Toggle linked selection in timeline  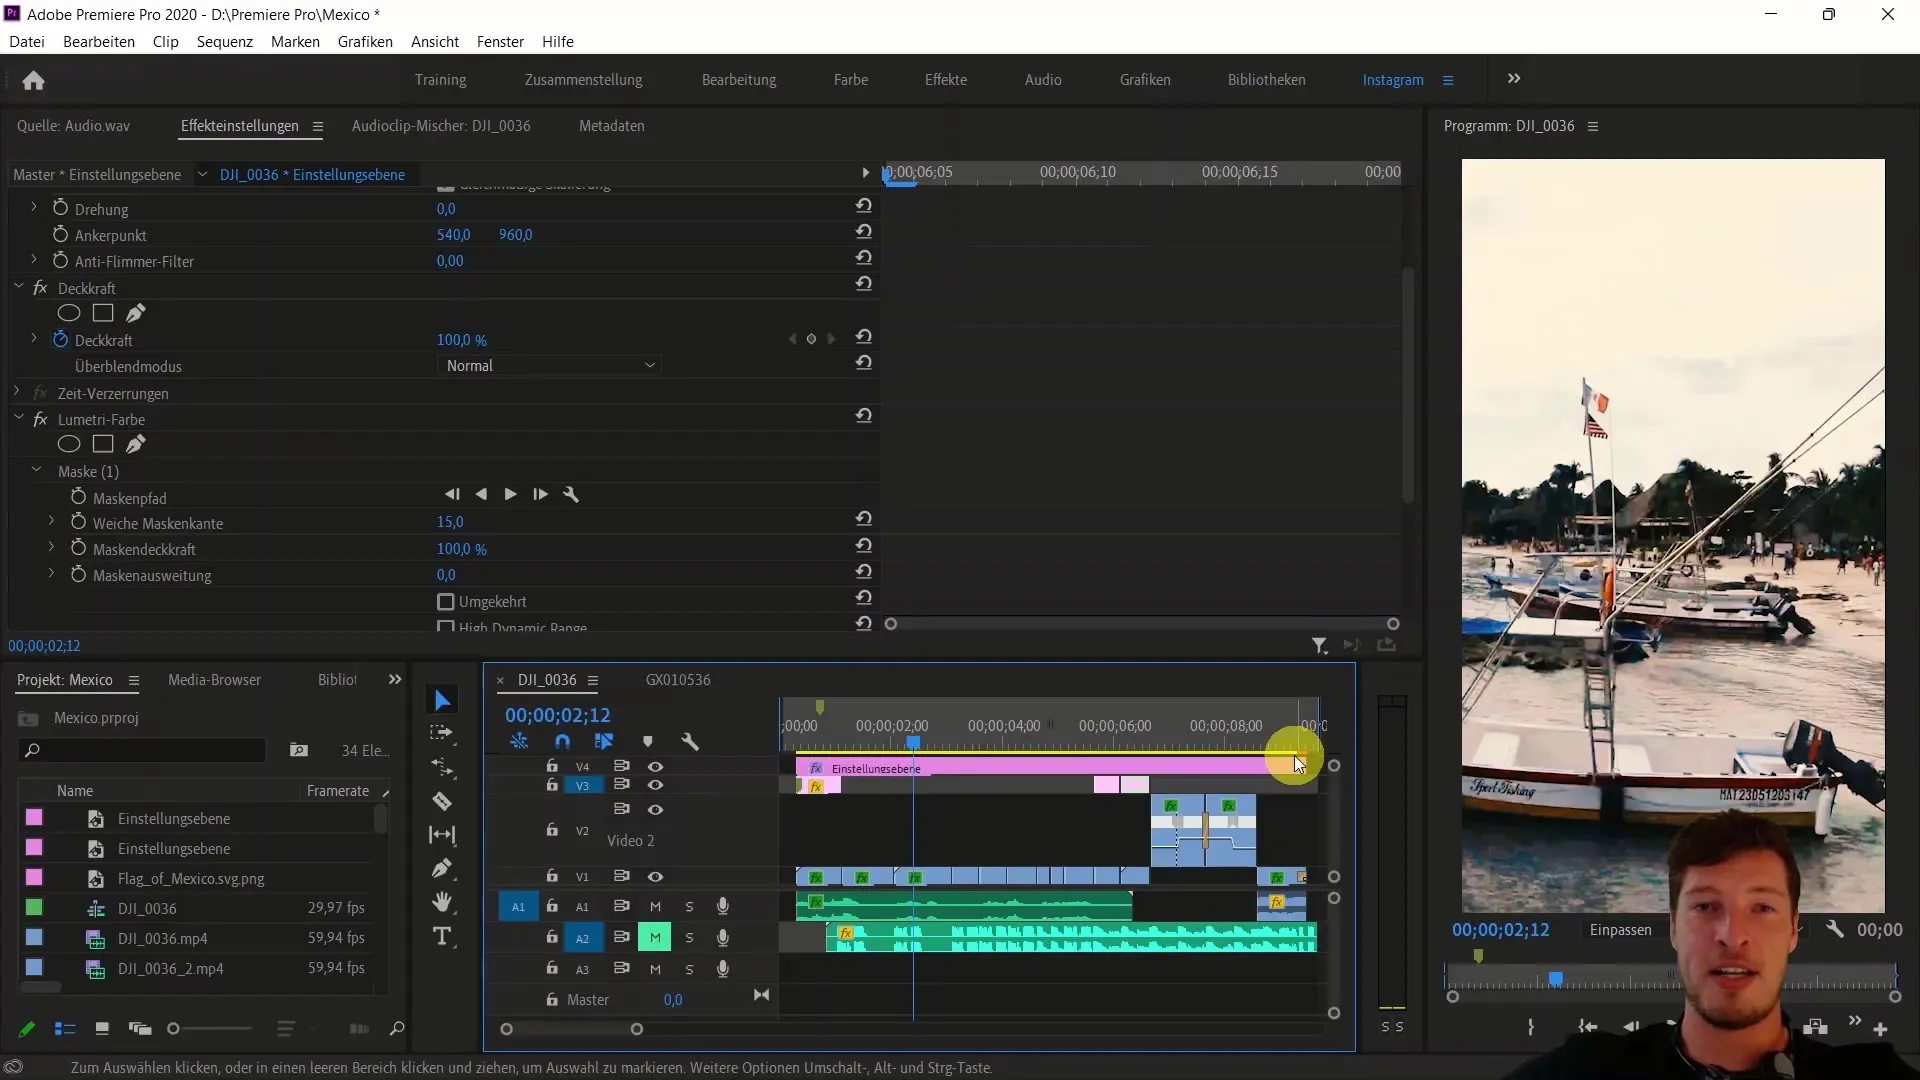point(603,741)
